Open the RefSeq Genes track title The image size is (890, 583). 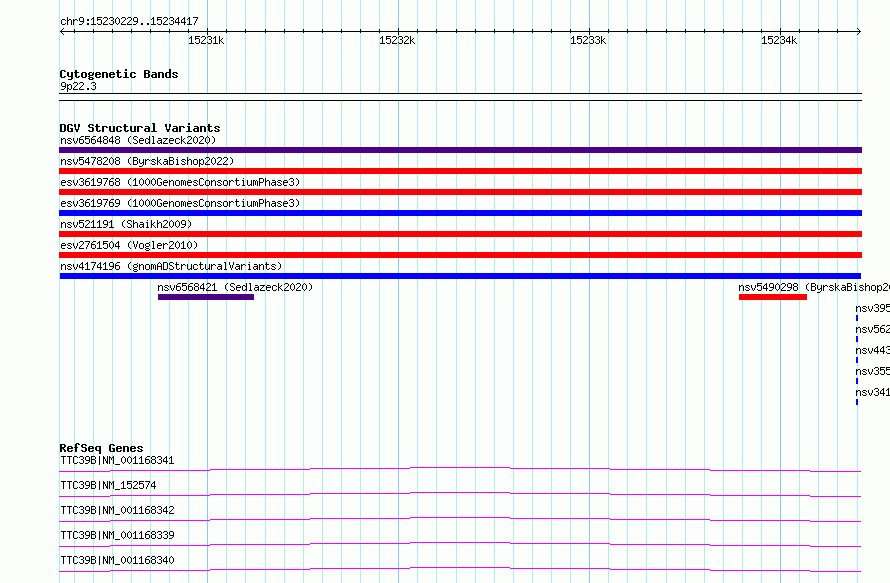tap(101, 448)
